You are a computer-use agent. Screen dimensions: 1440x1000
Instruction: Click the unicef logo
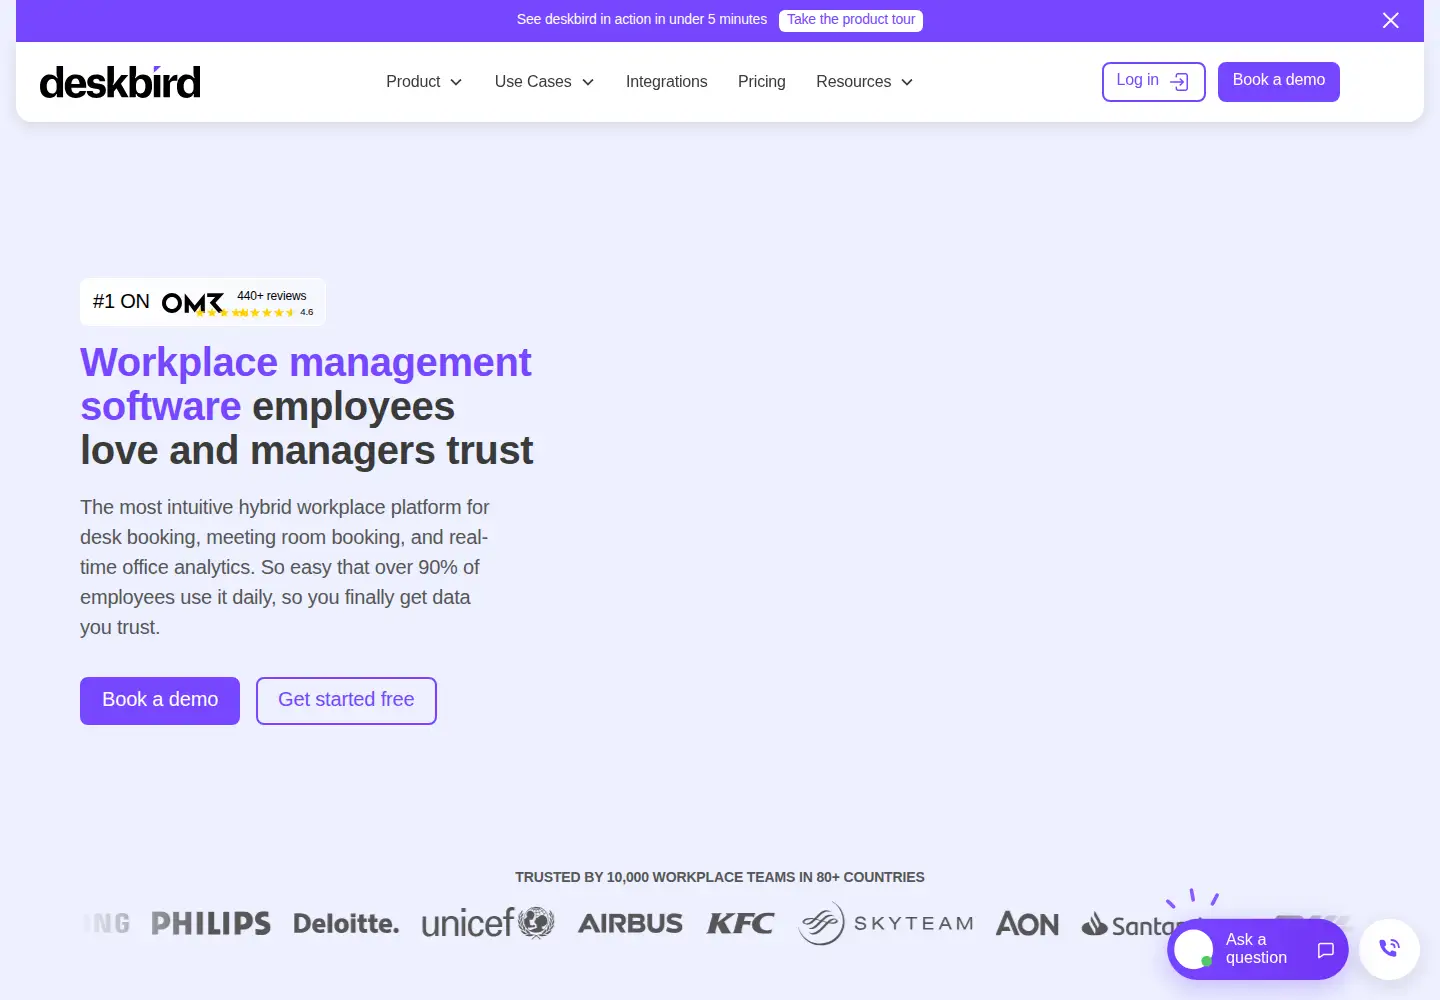pos(488,923)
